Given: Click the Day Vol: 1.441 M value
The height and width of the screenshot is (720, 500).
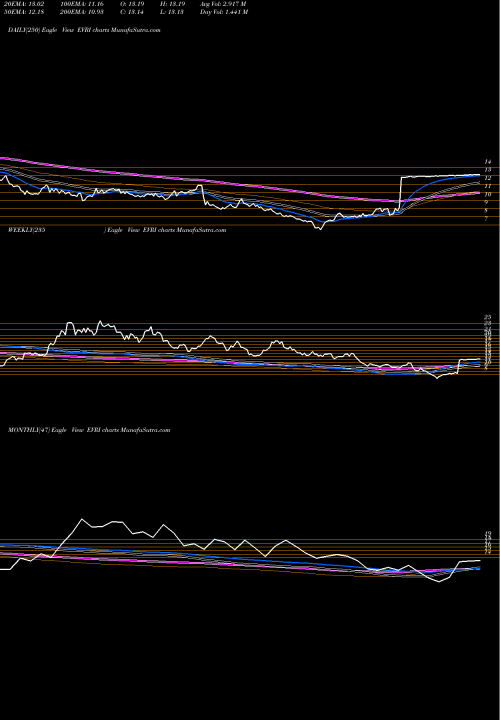Looking at the screenshot, I should tap(224, 12).
